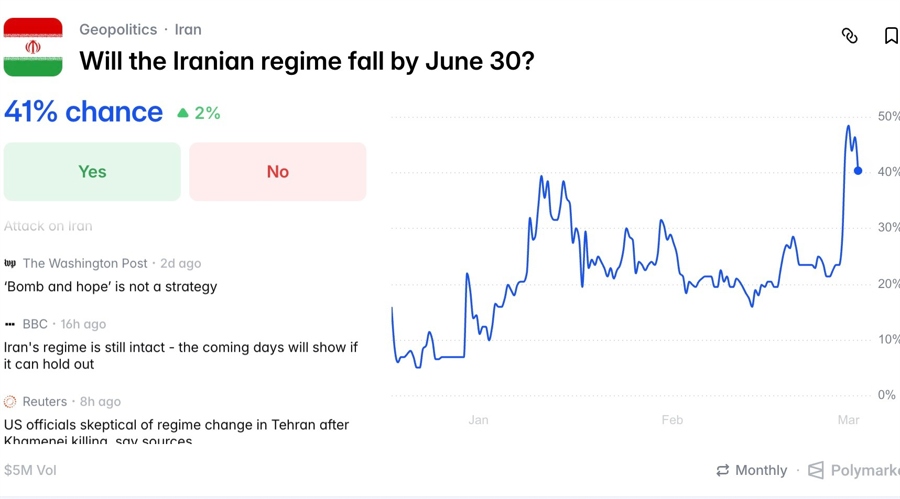Click the Iran flag market image

click(33, 47)
